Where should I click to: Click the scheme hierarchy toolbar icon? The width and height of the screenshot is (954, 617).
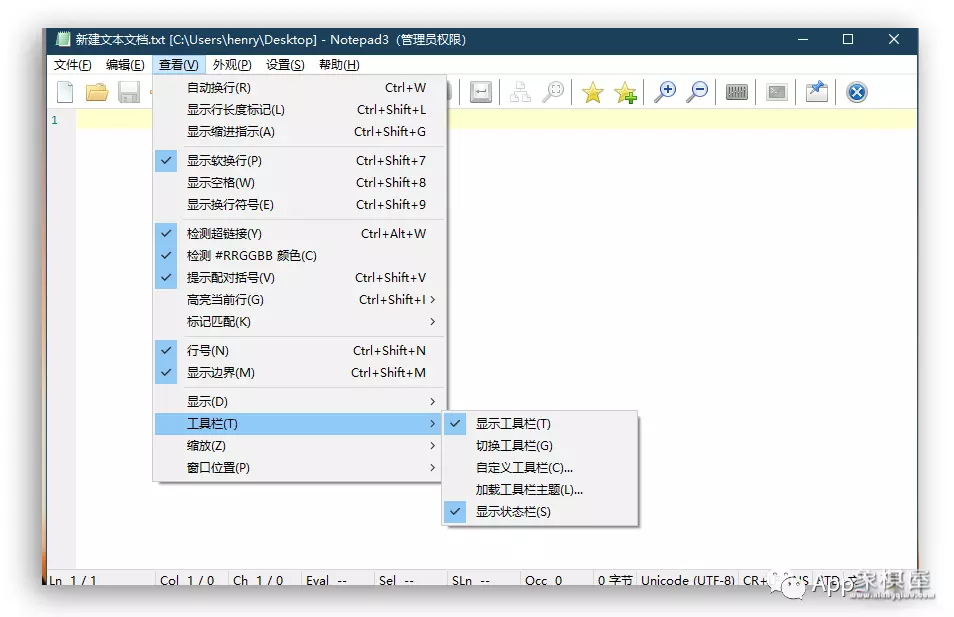pyautogui.click(x=520, y=92)
